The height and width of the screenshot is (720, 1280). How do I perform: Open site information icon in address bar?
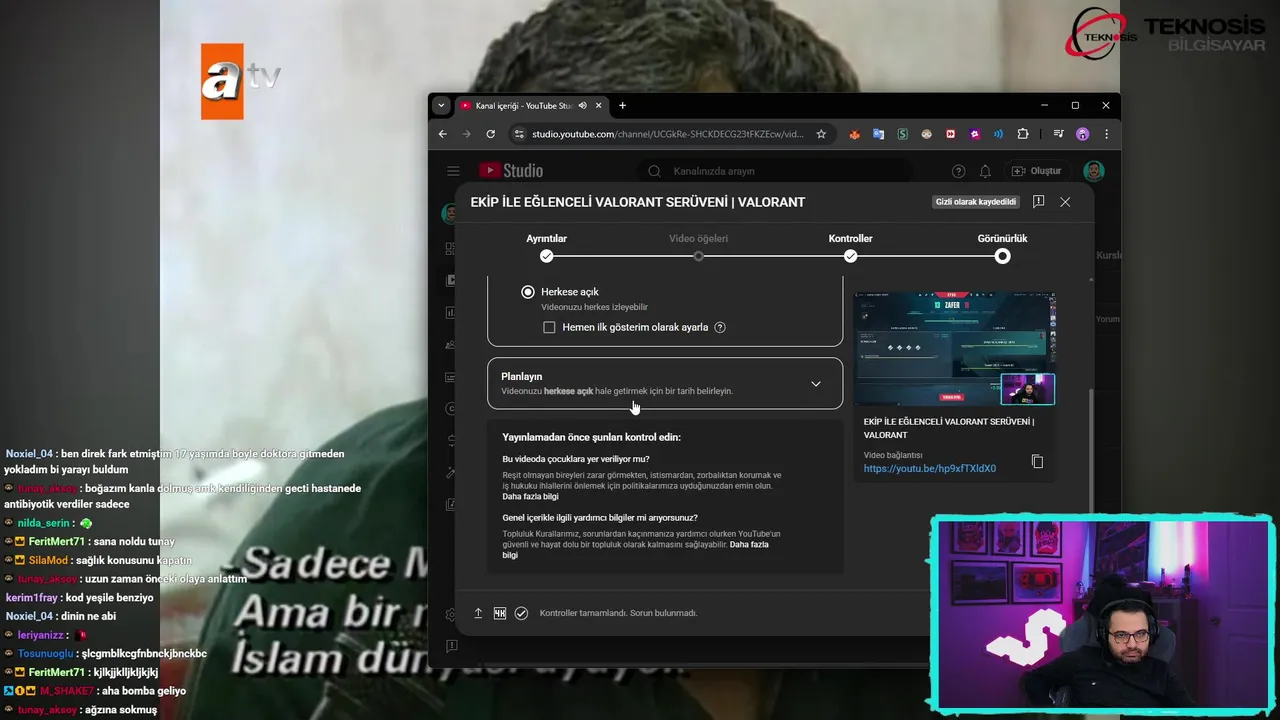point(518,134)
